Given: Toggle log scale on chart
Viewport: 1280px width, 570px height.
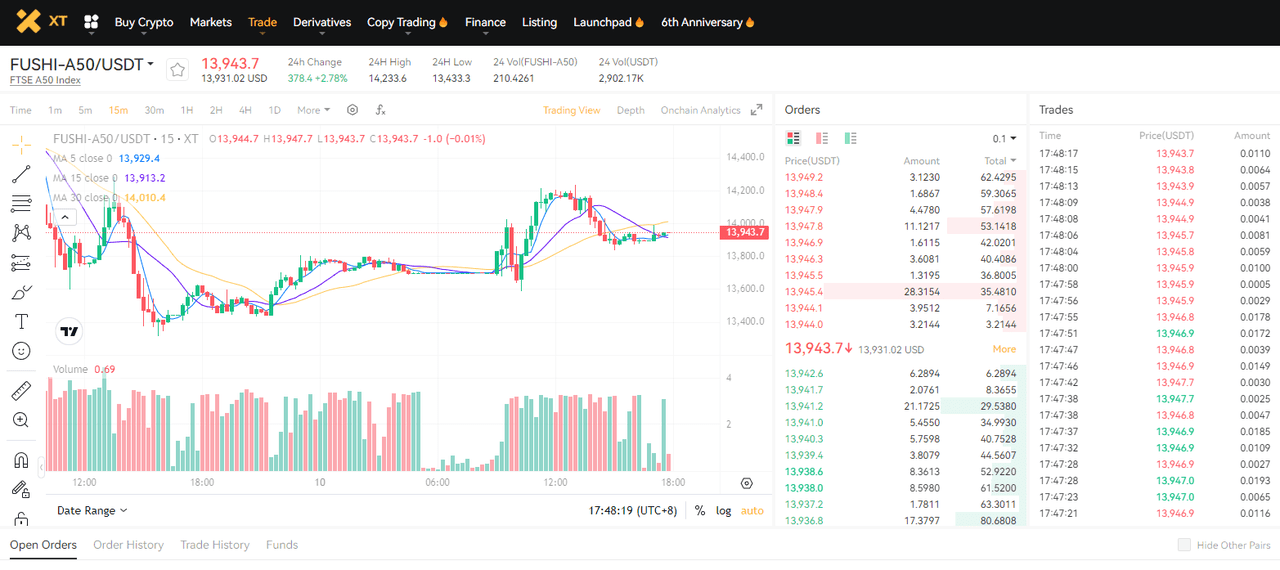Looking at the screenshot, I should click(x=723, y=511).
